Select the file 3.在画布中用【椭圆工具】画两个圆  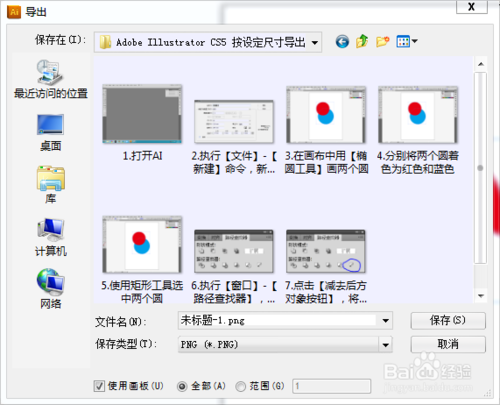pyautogui.click(x=326, y=130)
